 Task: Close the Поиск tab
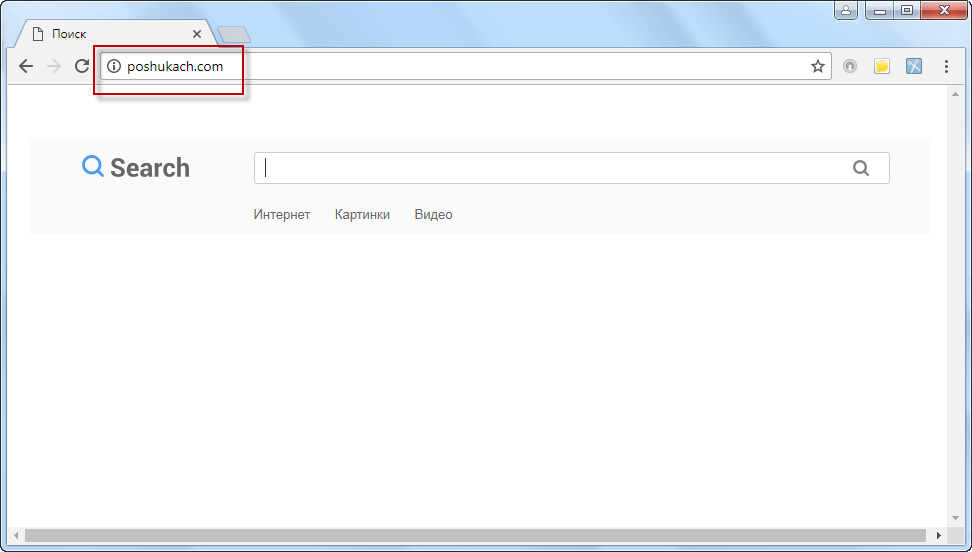pos(197,34)
